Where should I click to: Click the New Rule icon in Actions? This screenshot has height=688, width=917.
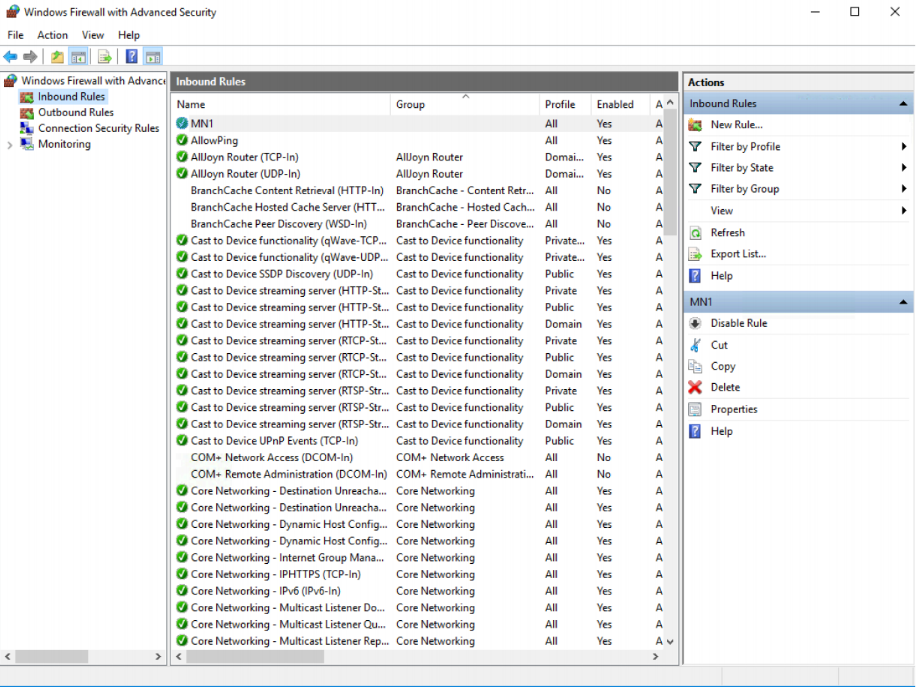click(x=695, y=125)
